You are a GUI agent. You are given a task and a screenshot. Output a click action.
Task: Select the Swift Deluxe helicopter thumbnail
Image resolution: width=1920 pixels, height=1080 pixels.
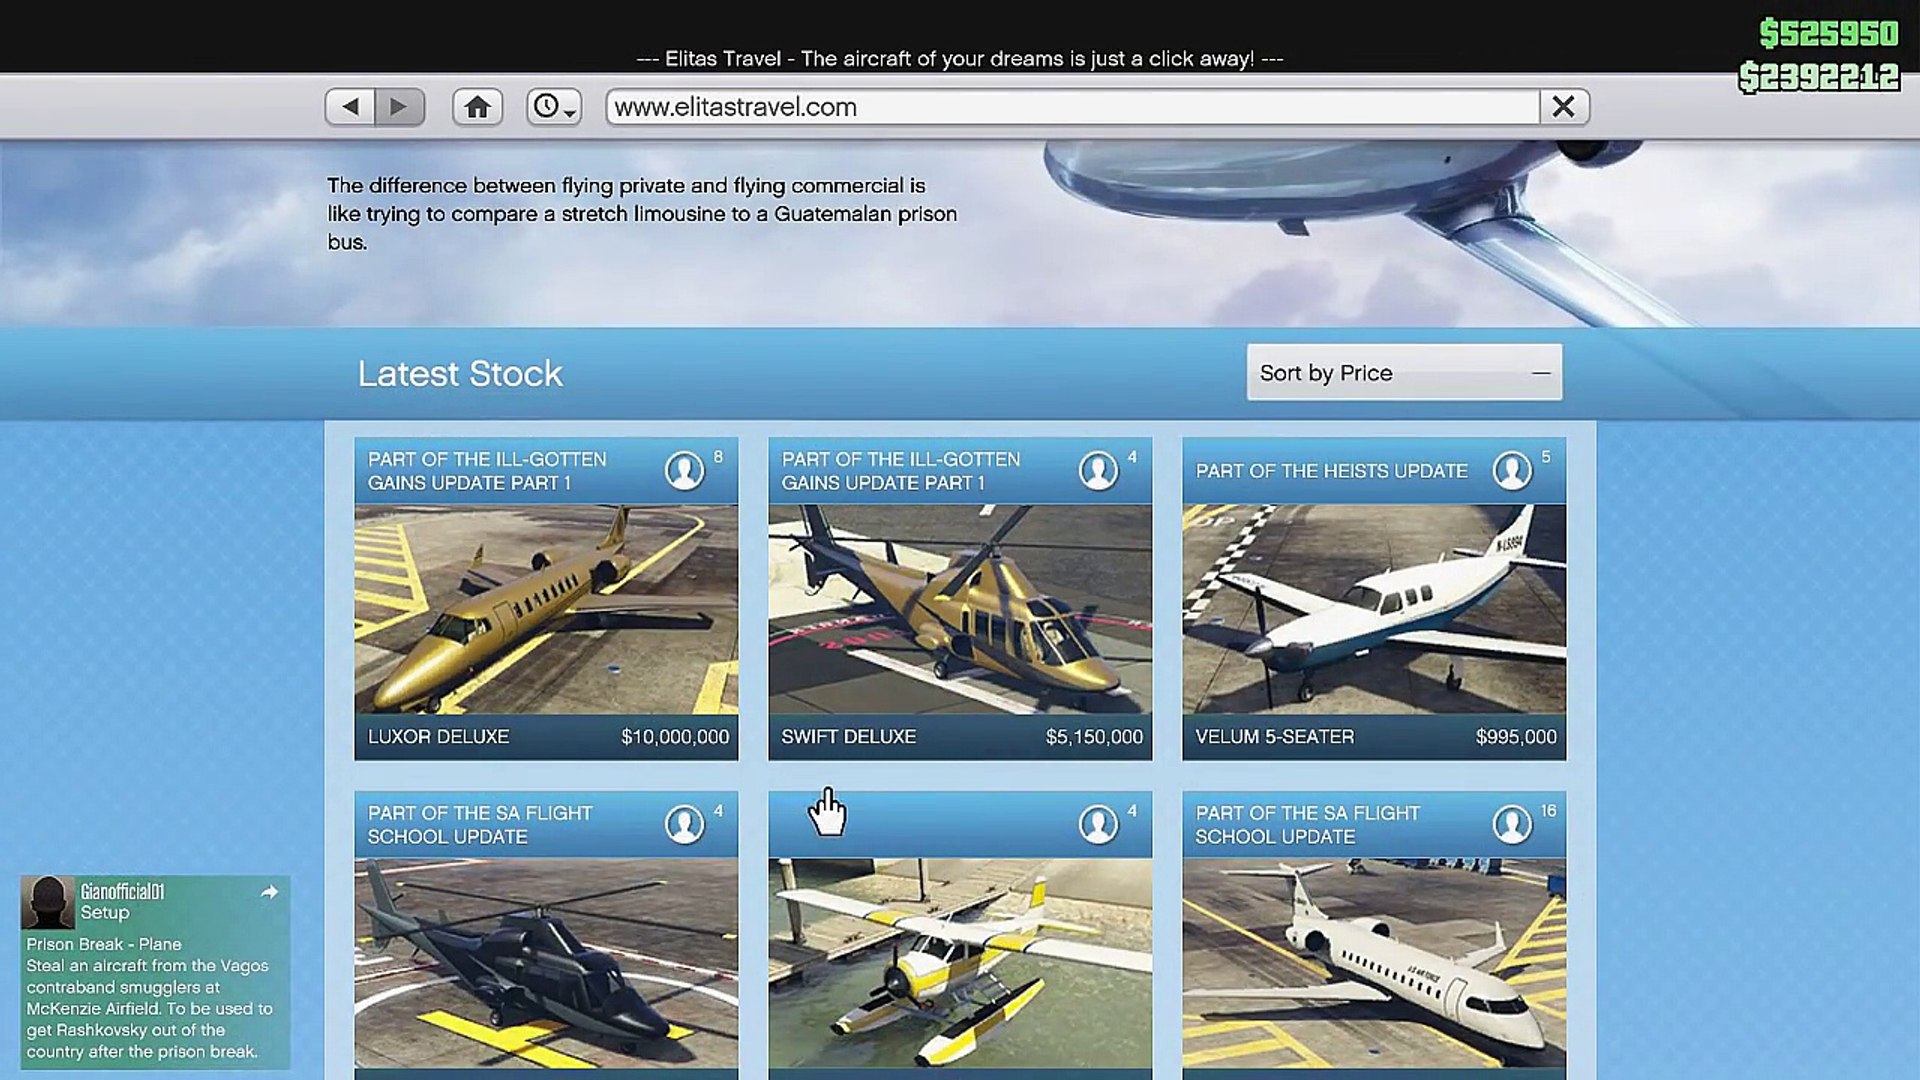point(960,608)
